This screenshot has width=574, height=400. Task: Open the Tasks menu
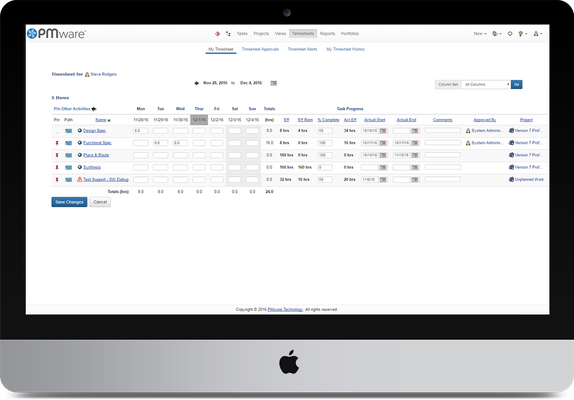(x=242, y=34)
